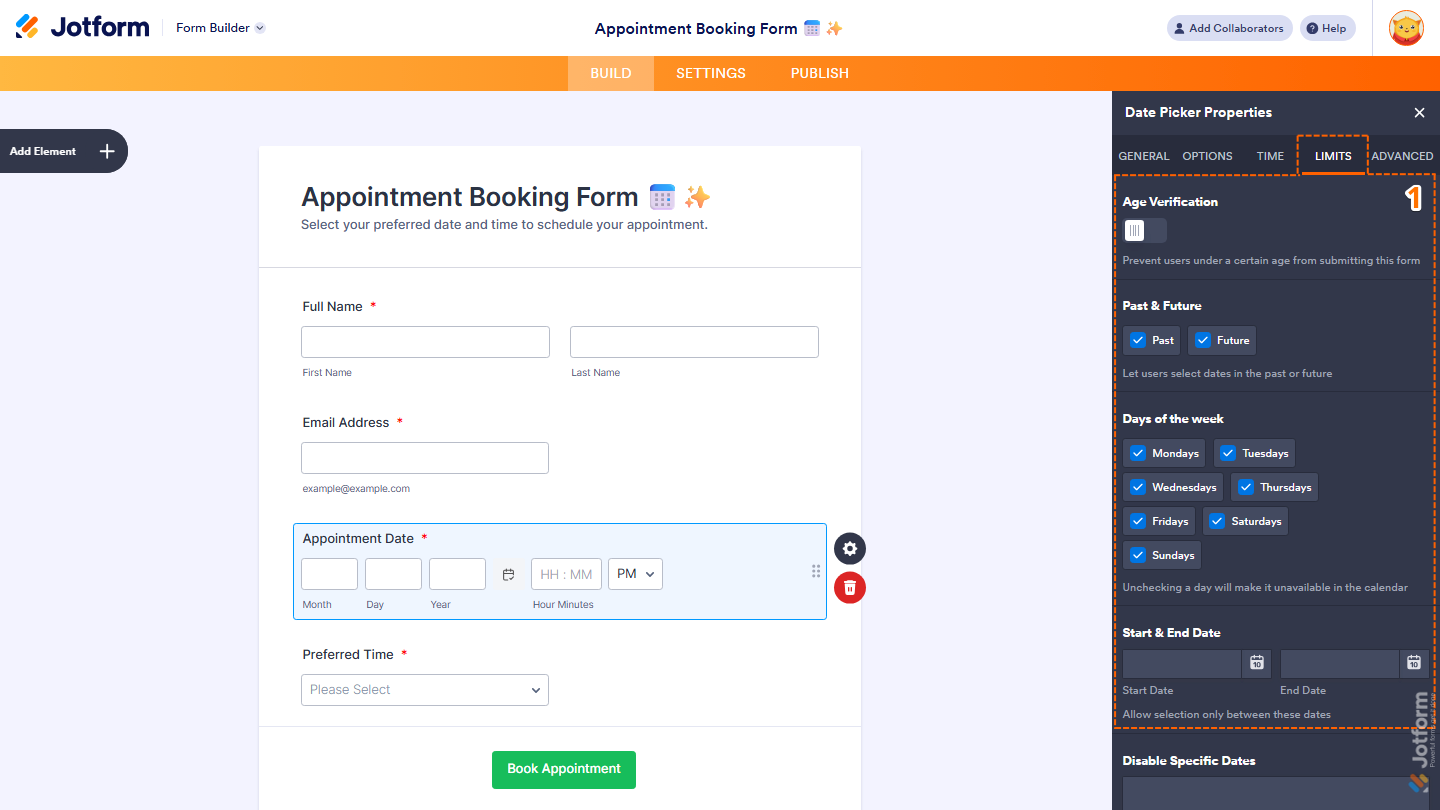Open the Appointment Date field settings gear

click(850, 548)
